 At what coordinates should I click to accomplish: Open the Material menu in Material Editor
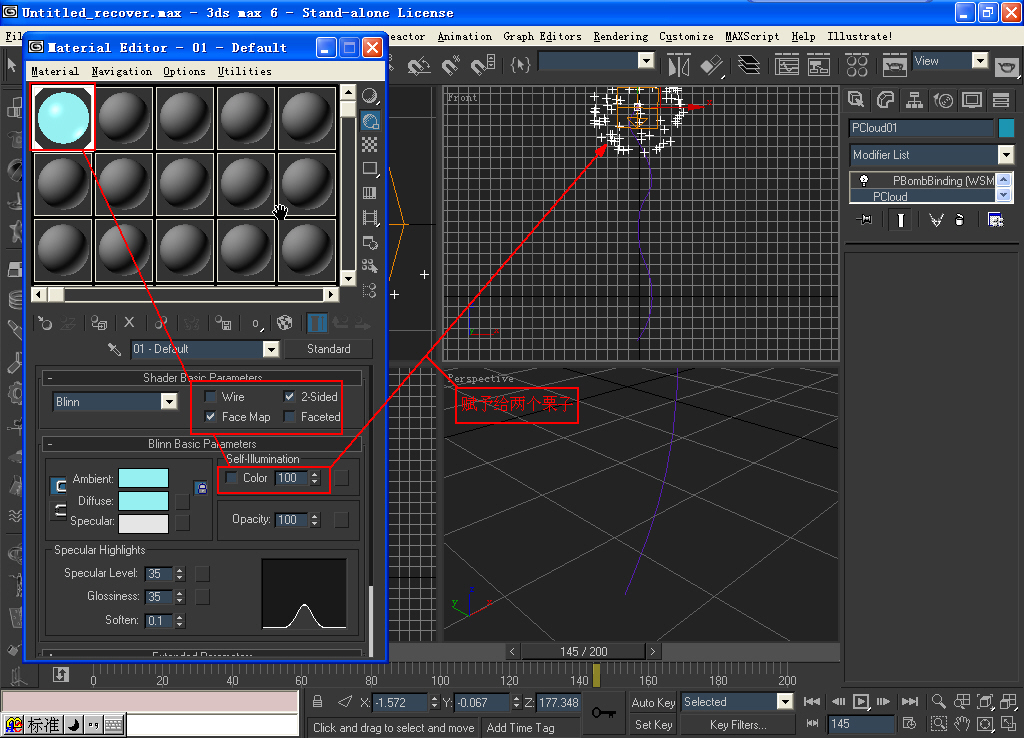(x=55, y=71)
